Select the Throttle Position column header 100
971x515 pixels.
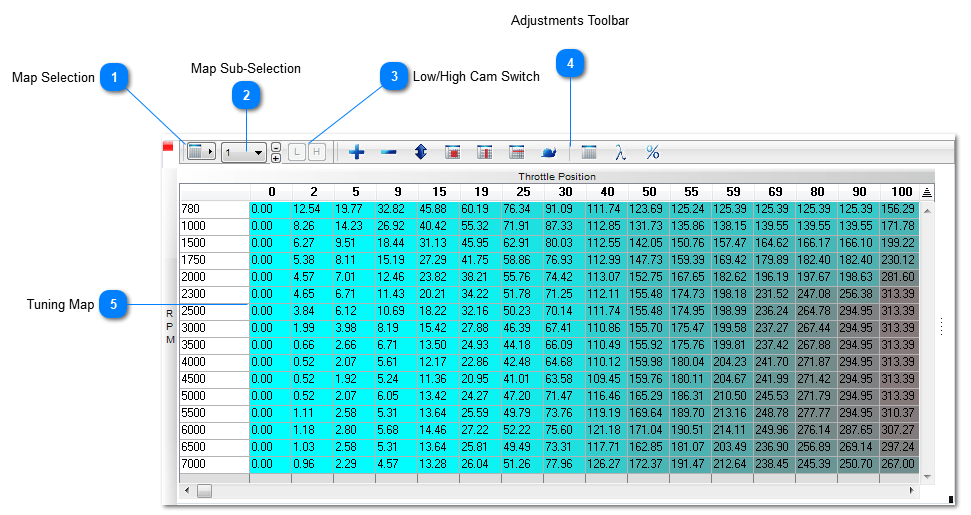pos(901,192)
